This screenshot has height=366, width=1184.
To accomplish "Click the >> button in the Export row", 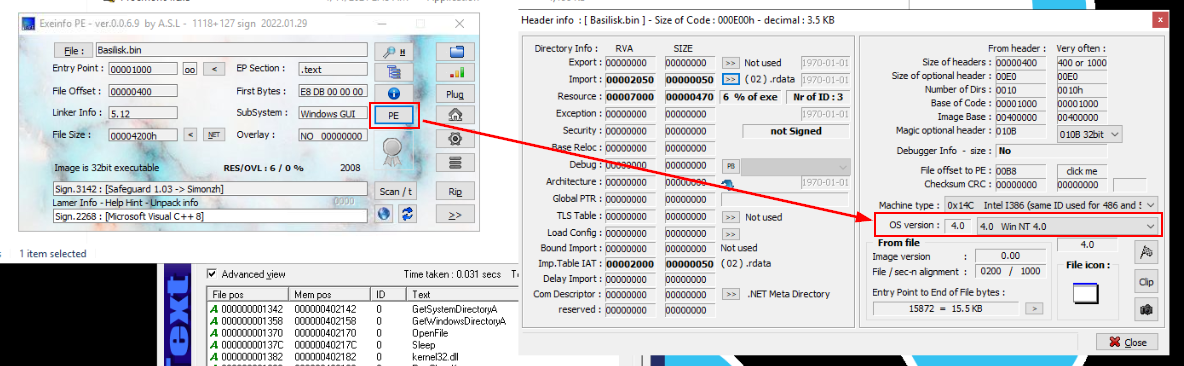I will [x=730, y=63].
